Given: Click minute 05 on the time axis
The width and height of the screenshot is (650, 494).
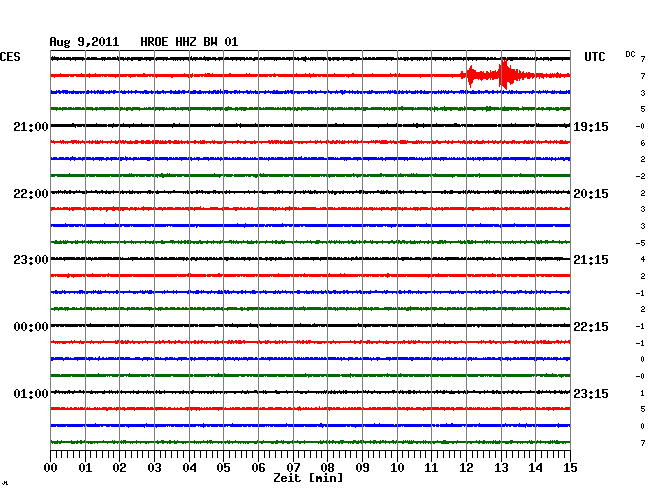Looking at the screenshot, I should point(223,468).
